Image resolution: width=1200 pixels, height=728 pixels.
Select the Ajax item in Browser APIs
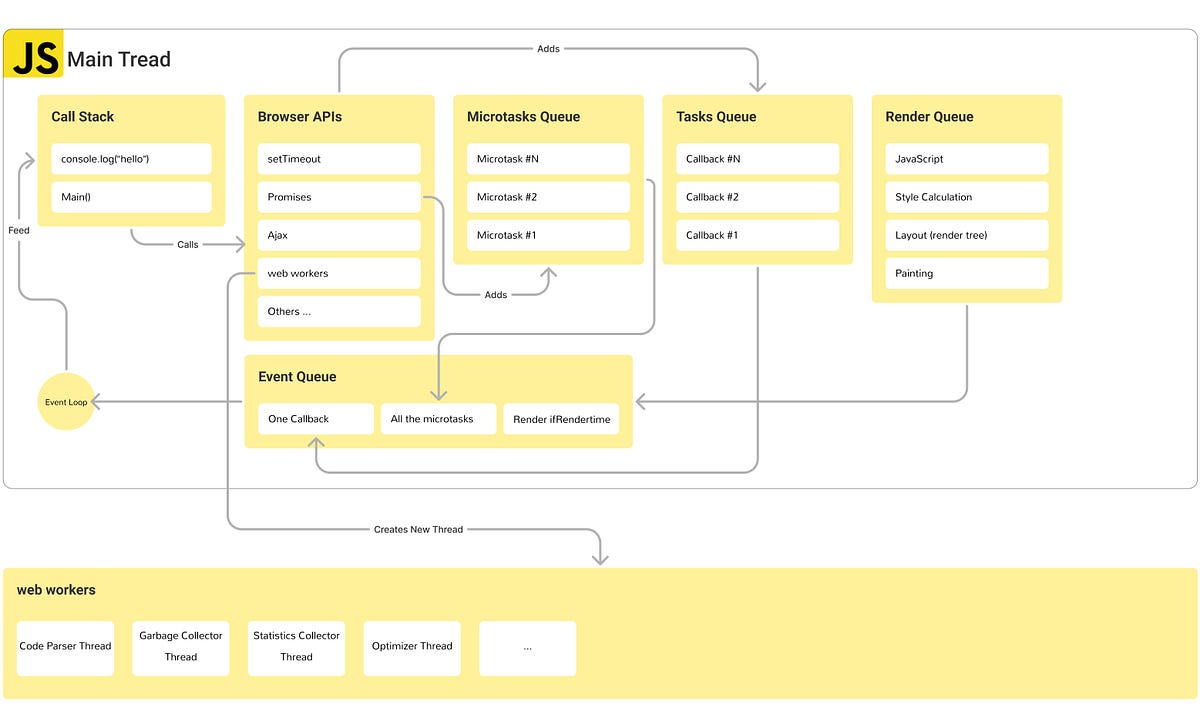338,235
